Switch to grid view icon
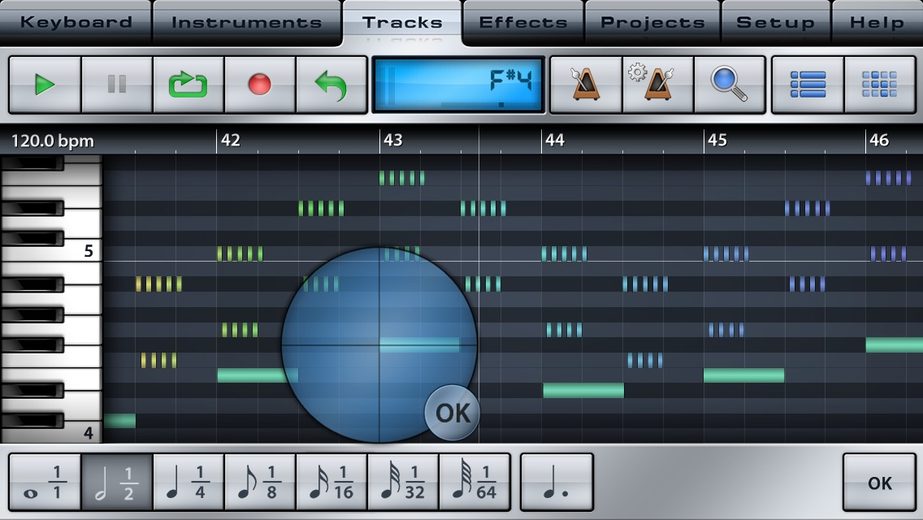923x520 pixels. click(879, 84)
